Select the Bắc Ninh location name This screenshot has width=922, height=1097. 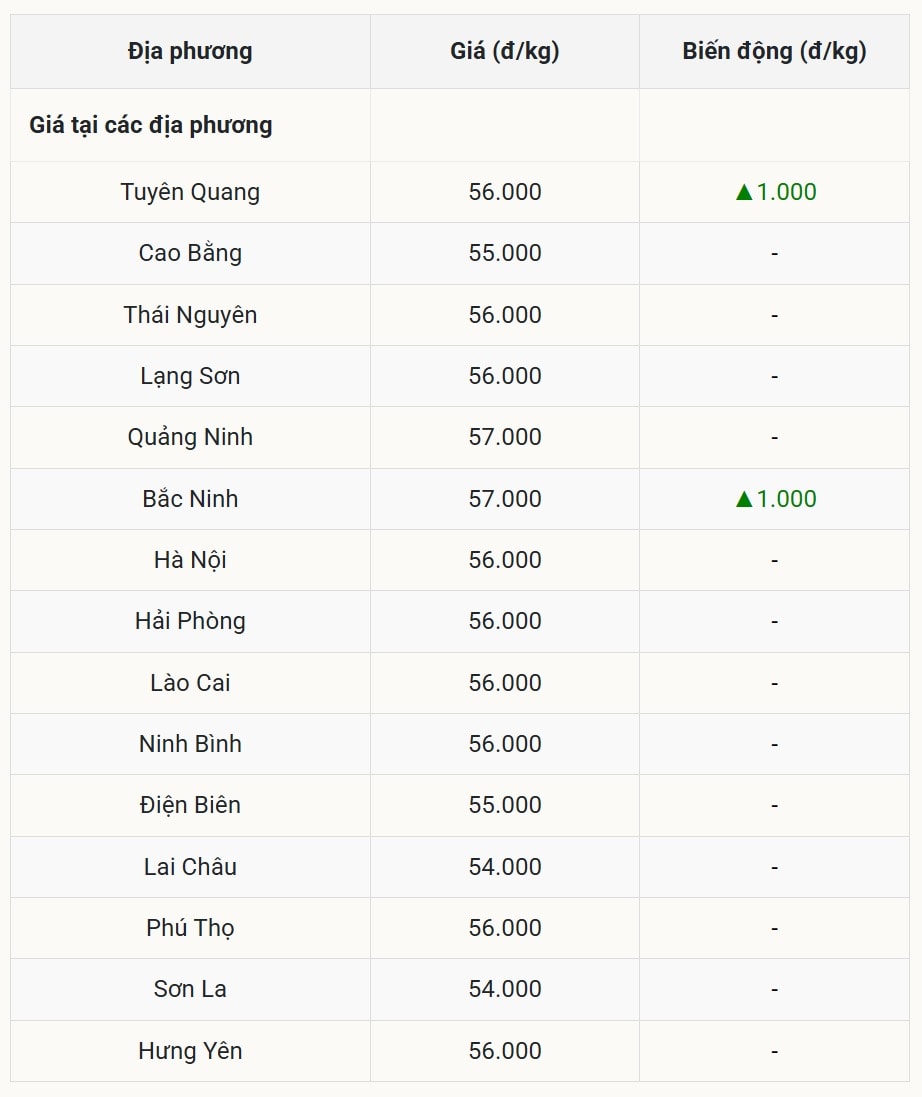point(190,499)
